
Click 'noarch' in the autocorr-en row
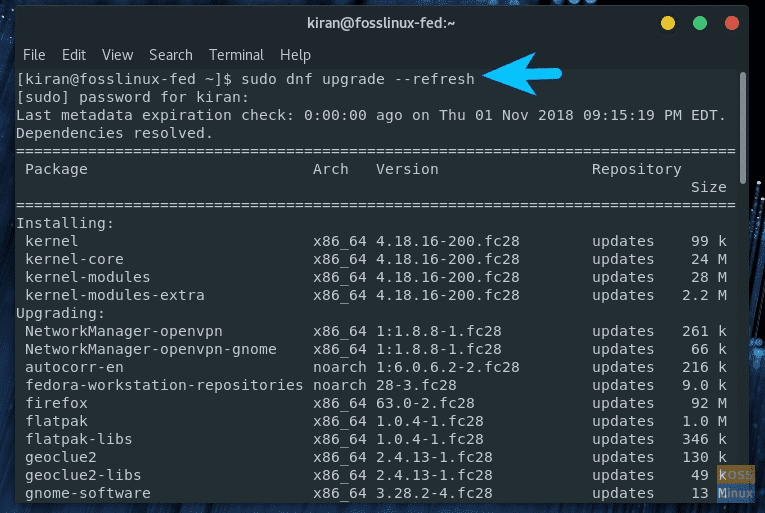click(340, 368)
